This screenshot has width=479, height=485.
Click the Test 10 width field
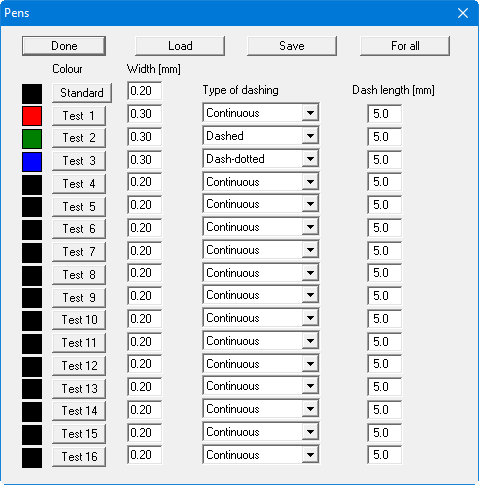[x=145, y=319]
